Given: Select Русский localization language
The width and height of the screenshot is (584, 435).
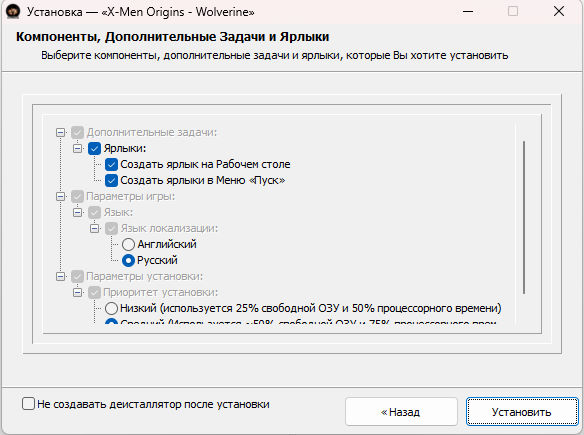Looking at the screenshot, I should [128, 260].
